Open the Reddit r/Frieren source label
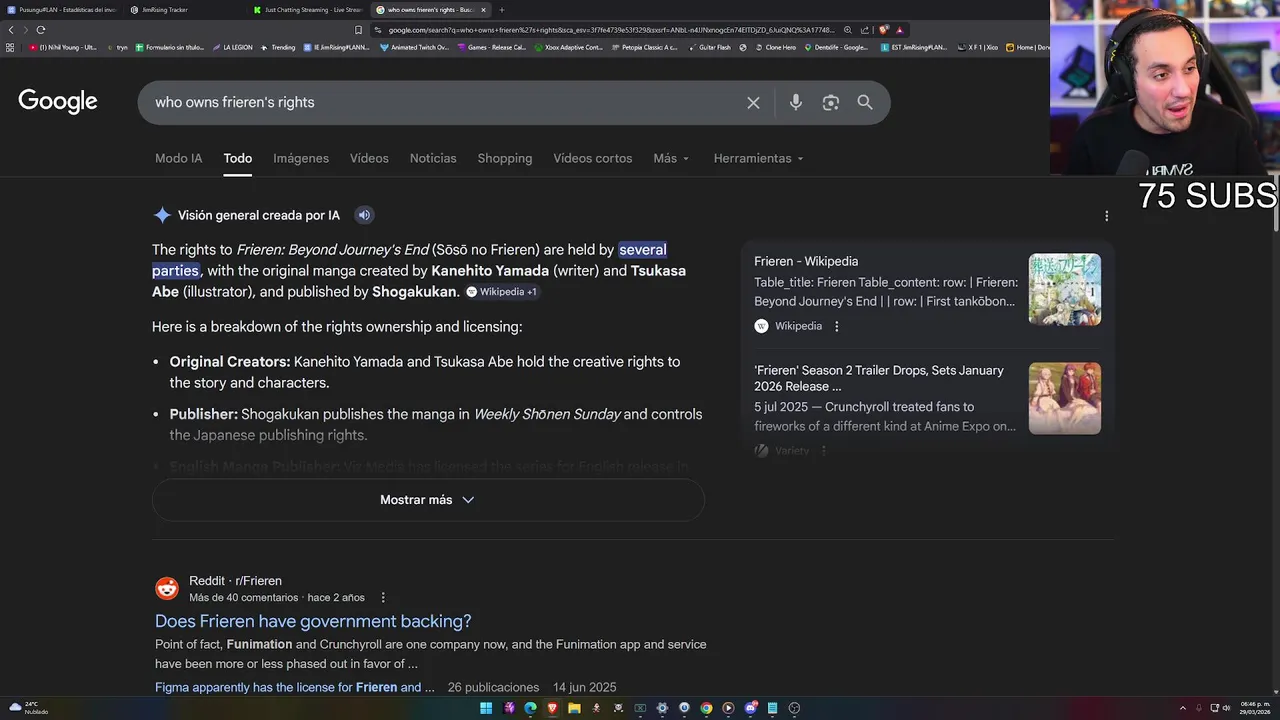 tap(235, 581)
